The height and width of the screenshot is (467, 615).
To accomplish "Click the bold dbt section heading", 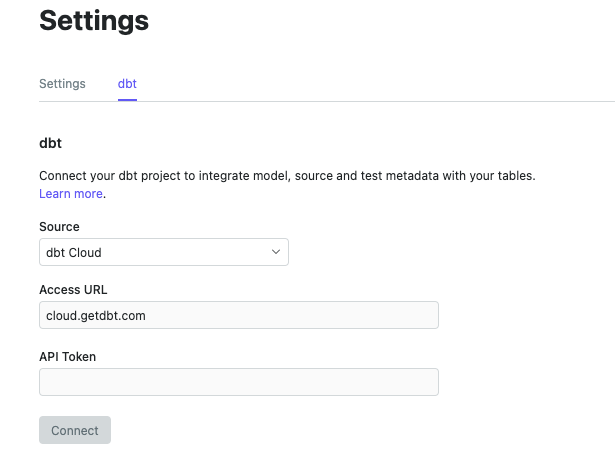I will (x=50, y=143).
